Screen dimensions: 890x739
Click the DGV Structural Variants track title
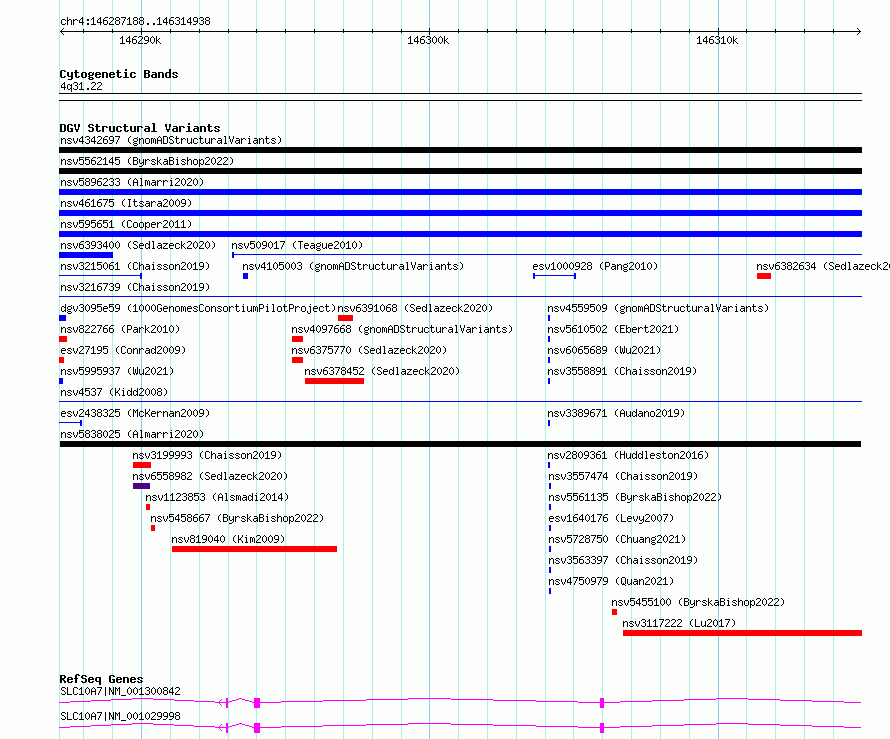click(140, 128)
